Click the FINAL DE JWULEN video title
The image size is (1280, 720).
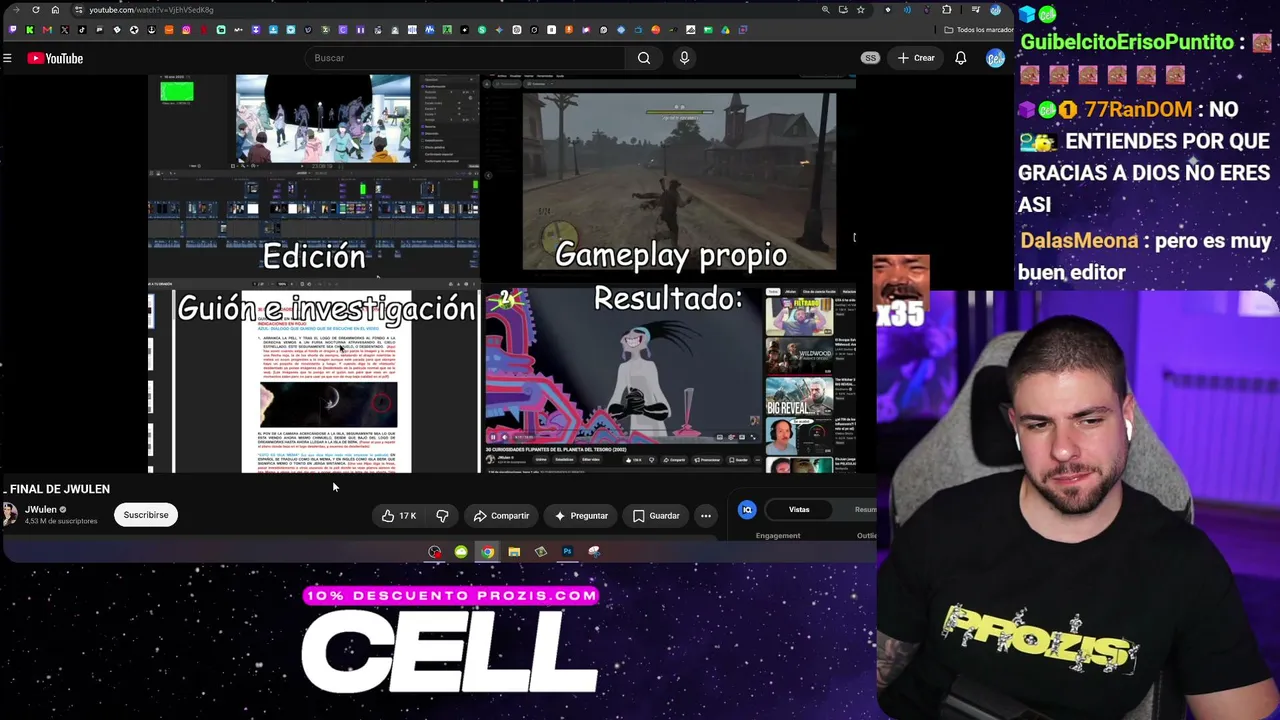coord(58,489)
